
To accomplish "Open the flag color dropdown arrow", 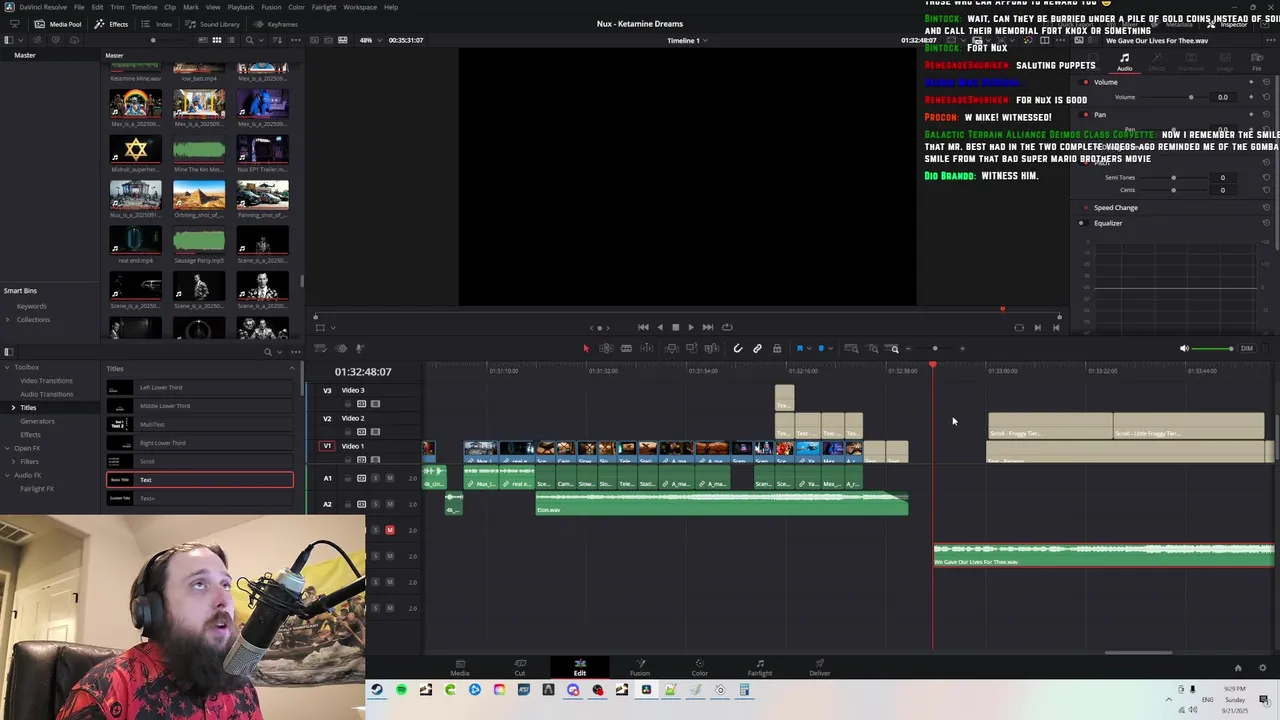I will pyautogui.click(x=808, y=348).
